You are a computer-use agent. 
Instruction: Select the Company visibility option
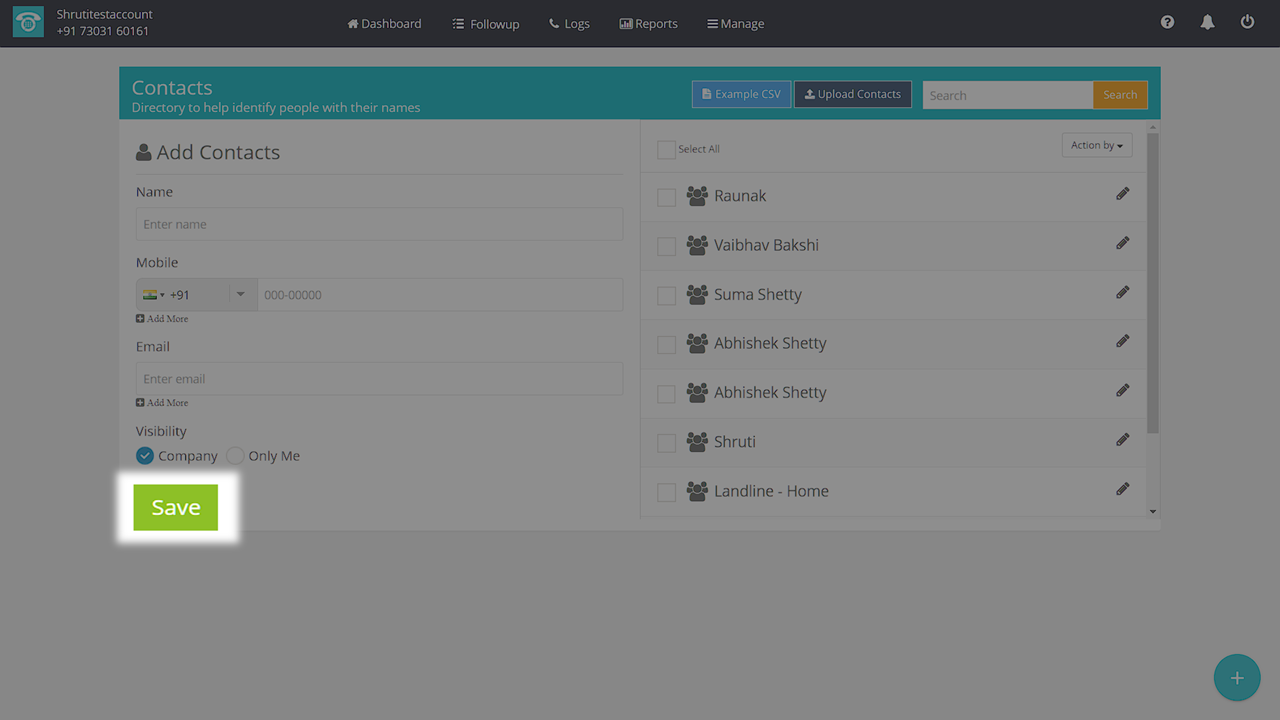145,456
